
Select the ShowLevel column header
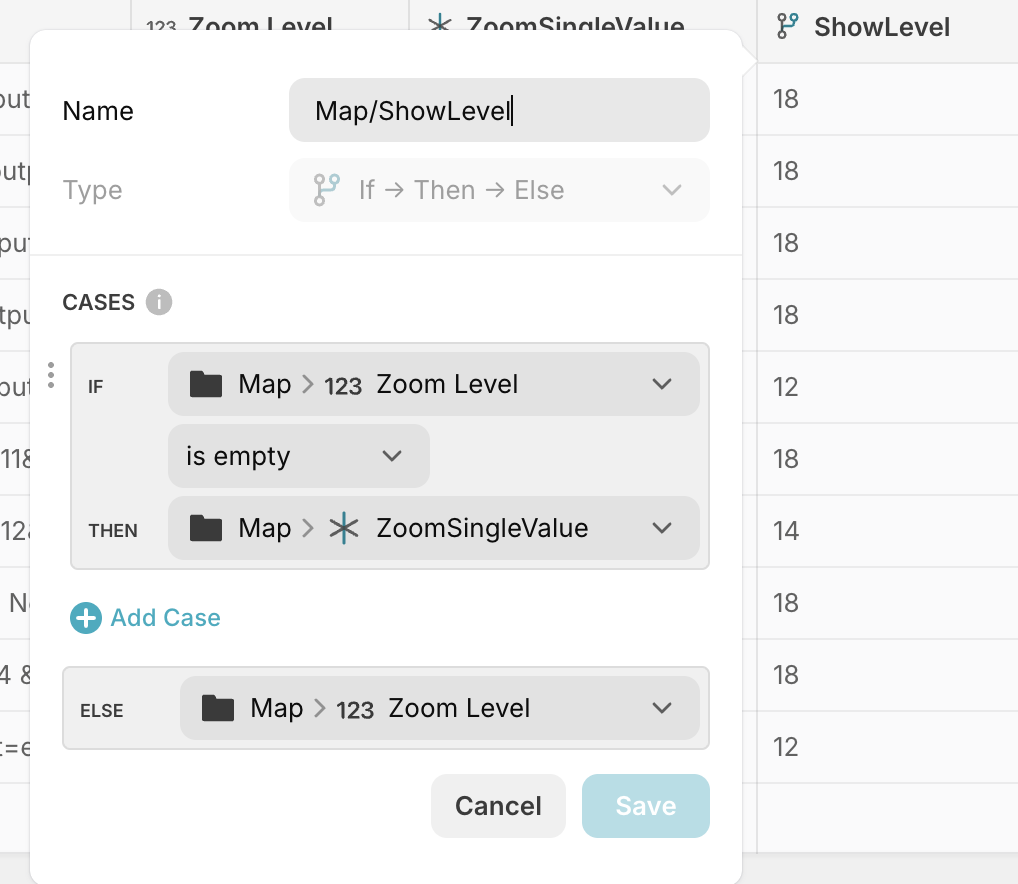point(881,27)
